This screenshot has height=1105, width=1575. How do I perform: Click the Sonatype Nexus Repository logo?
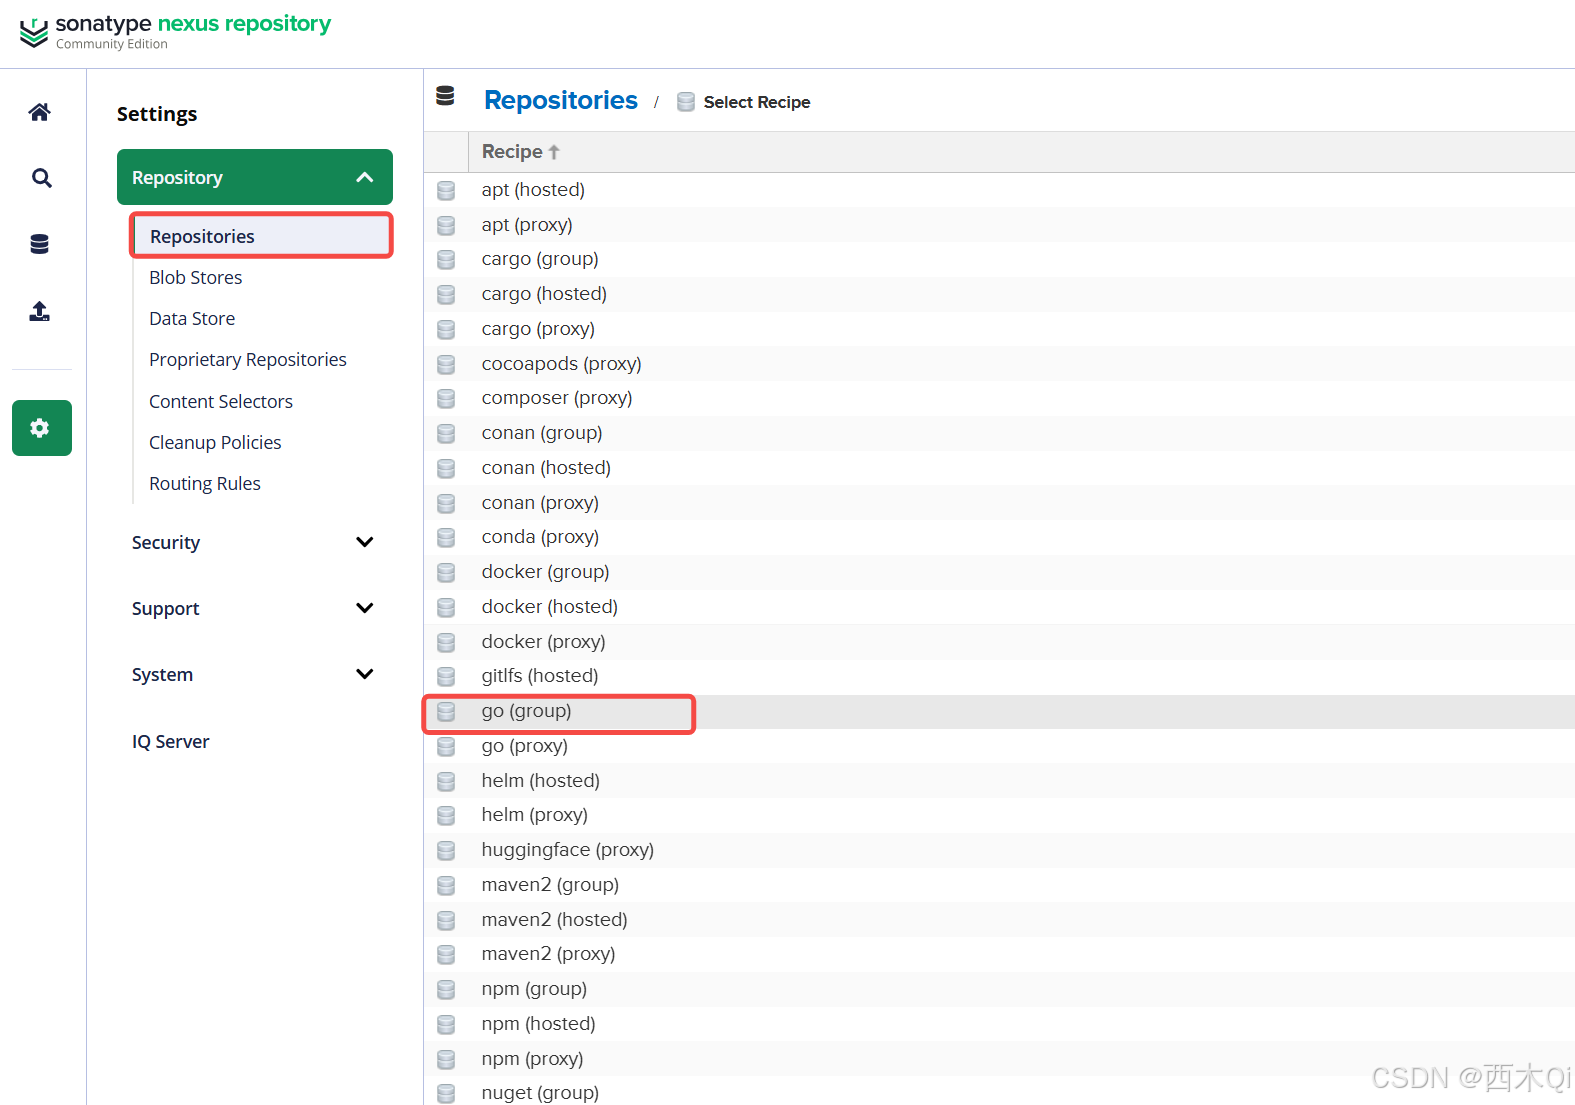point(175,31)
